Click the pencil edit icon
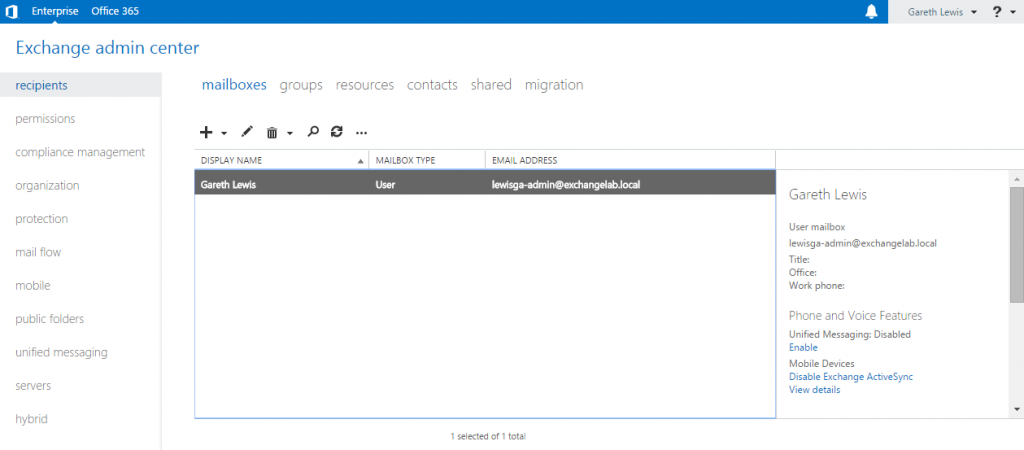This screenshot has height=450, width=1024. (246, 132)
